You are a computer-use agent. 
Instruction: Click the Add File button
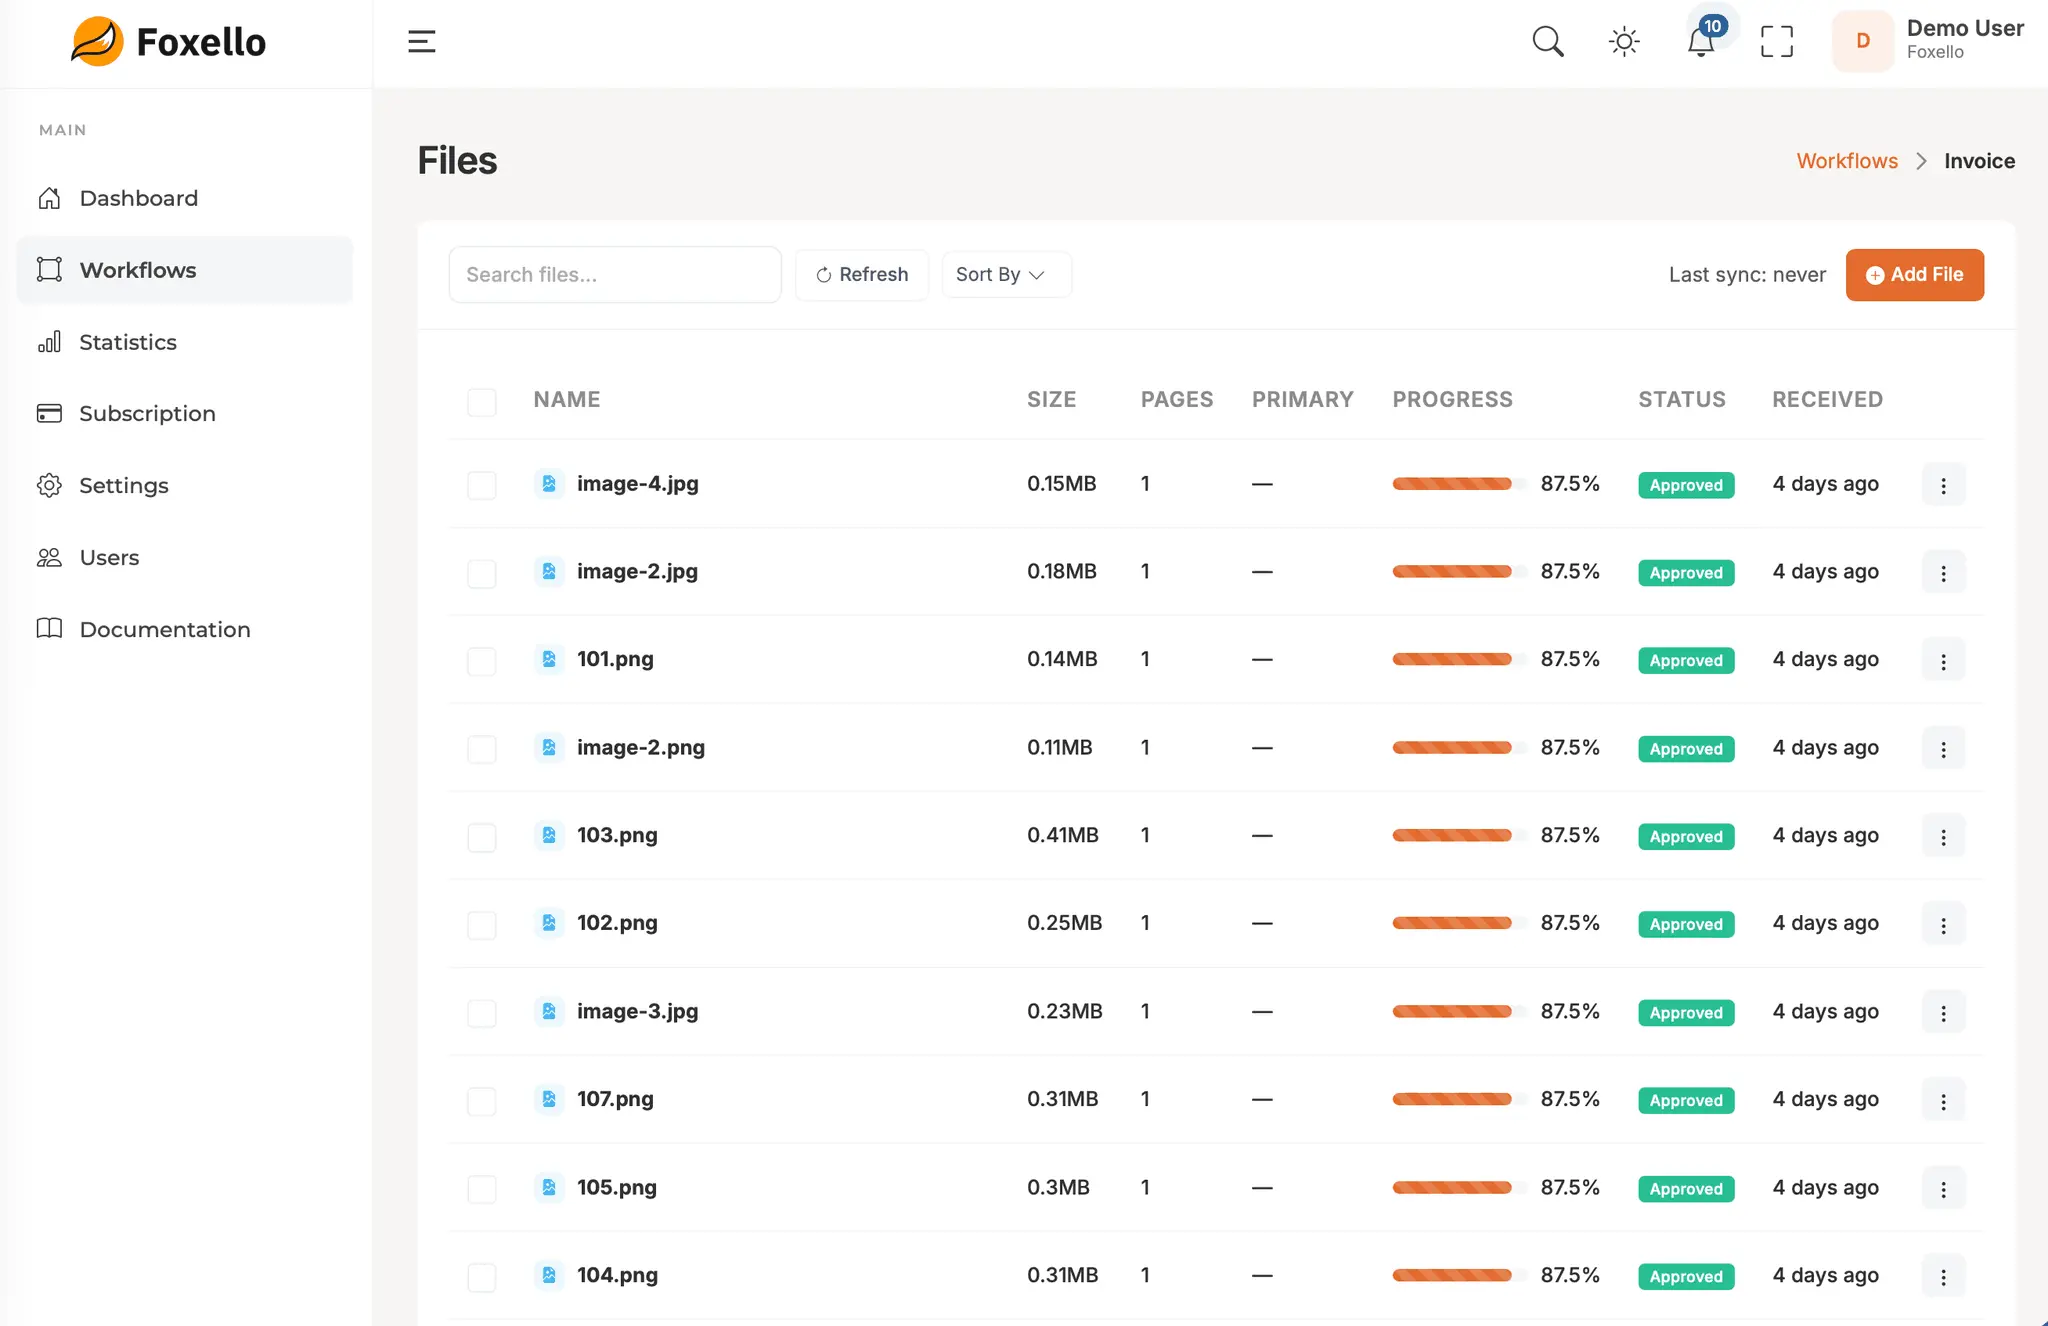(1914, 275)
